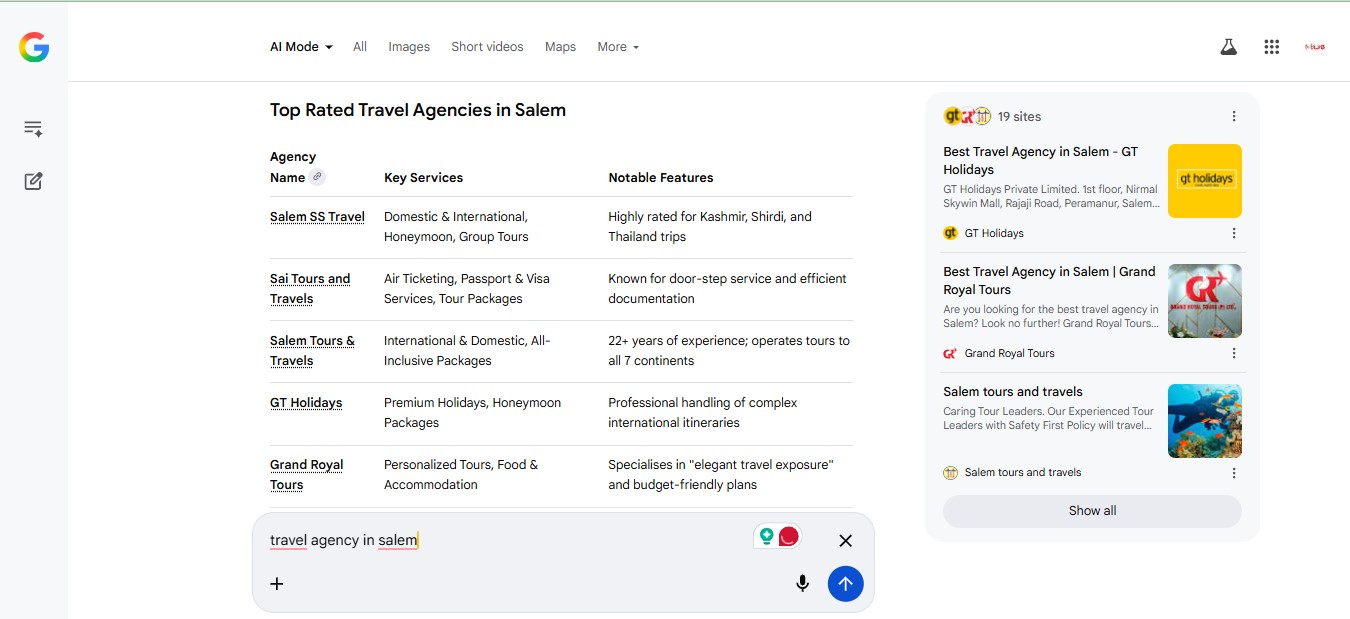The height and width of the screenshot is (619, 1350).
Task: Start a new chat with the edit icon
Action: pyautogui.click(x=33, y=181)
